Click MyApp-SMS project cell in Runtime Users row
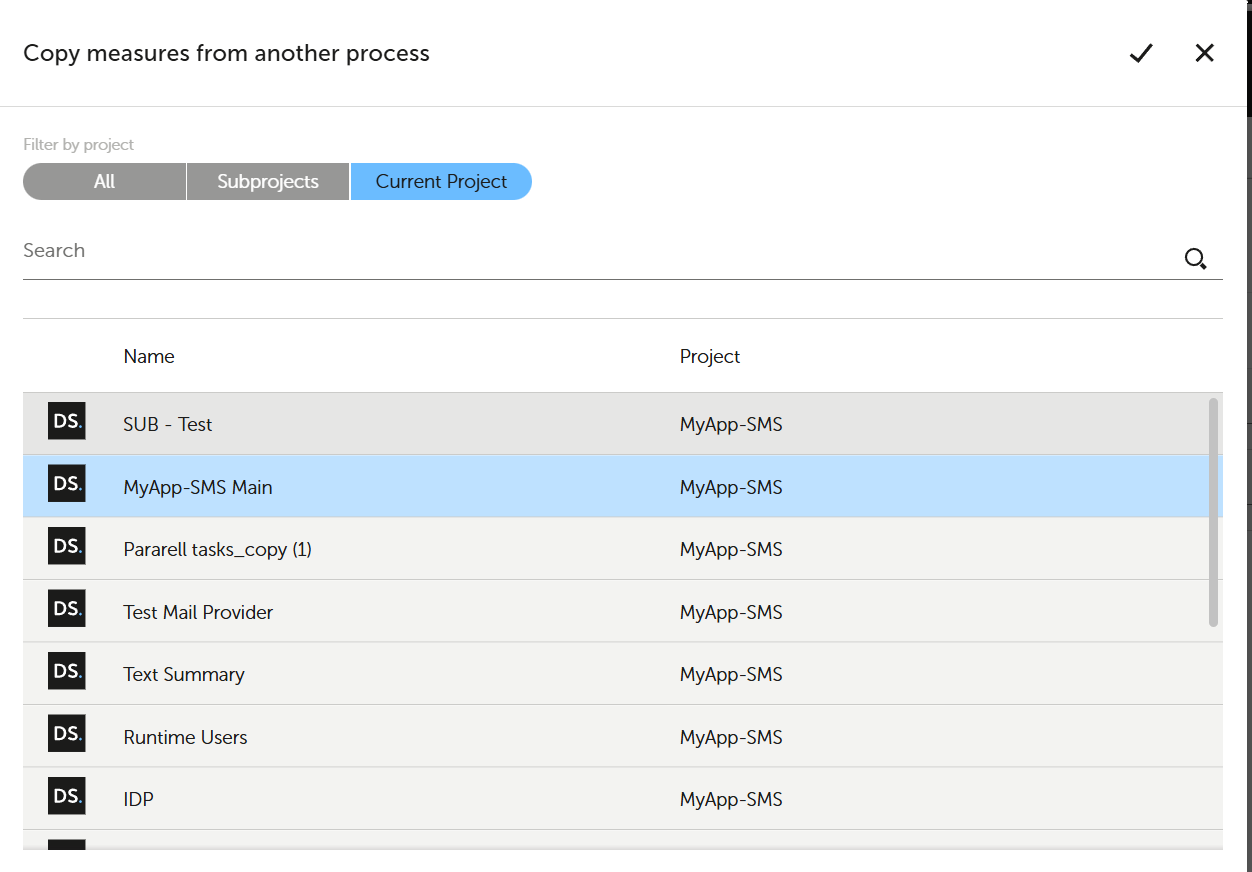 coord(731,737)
